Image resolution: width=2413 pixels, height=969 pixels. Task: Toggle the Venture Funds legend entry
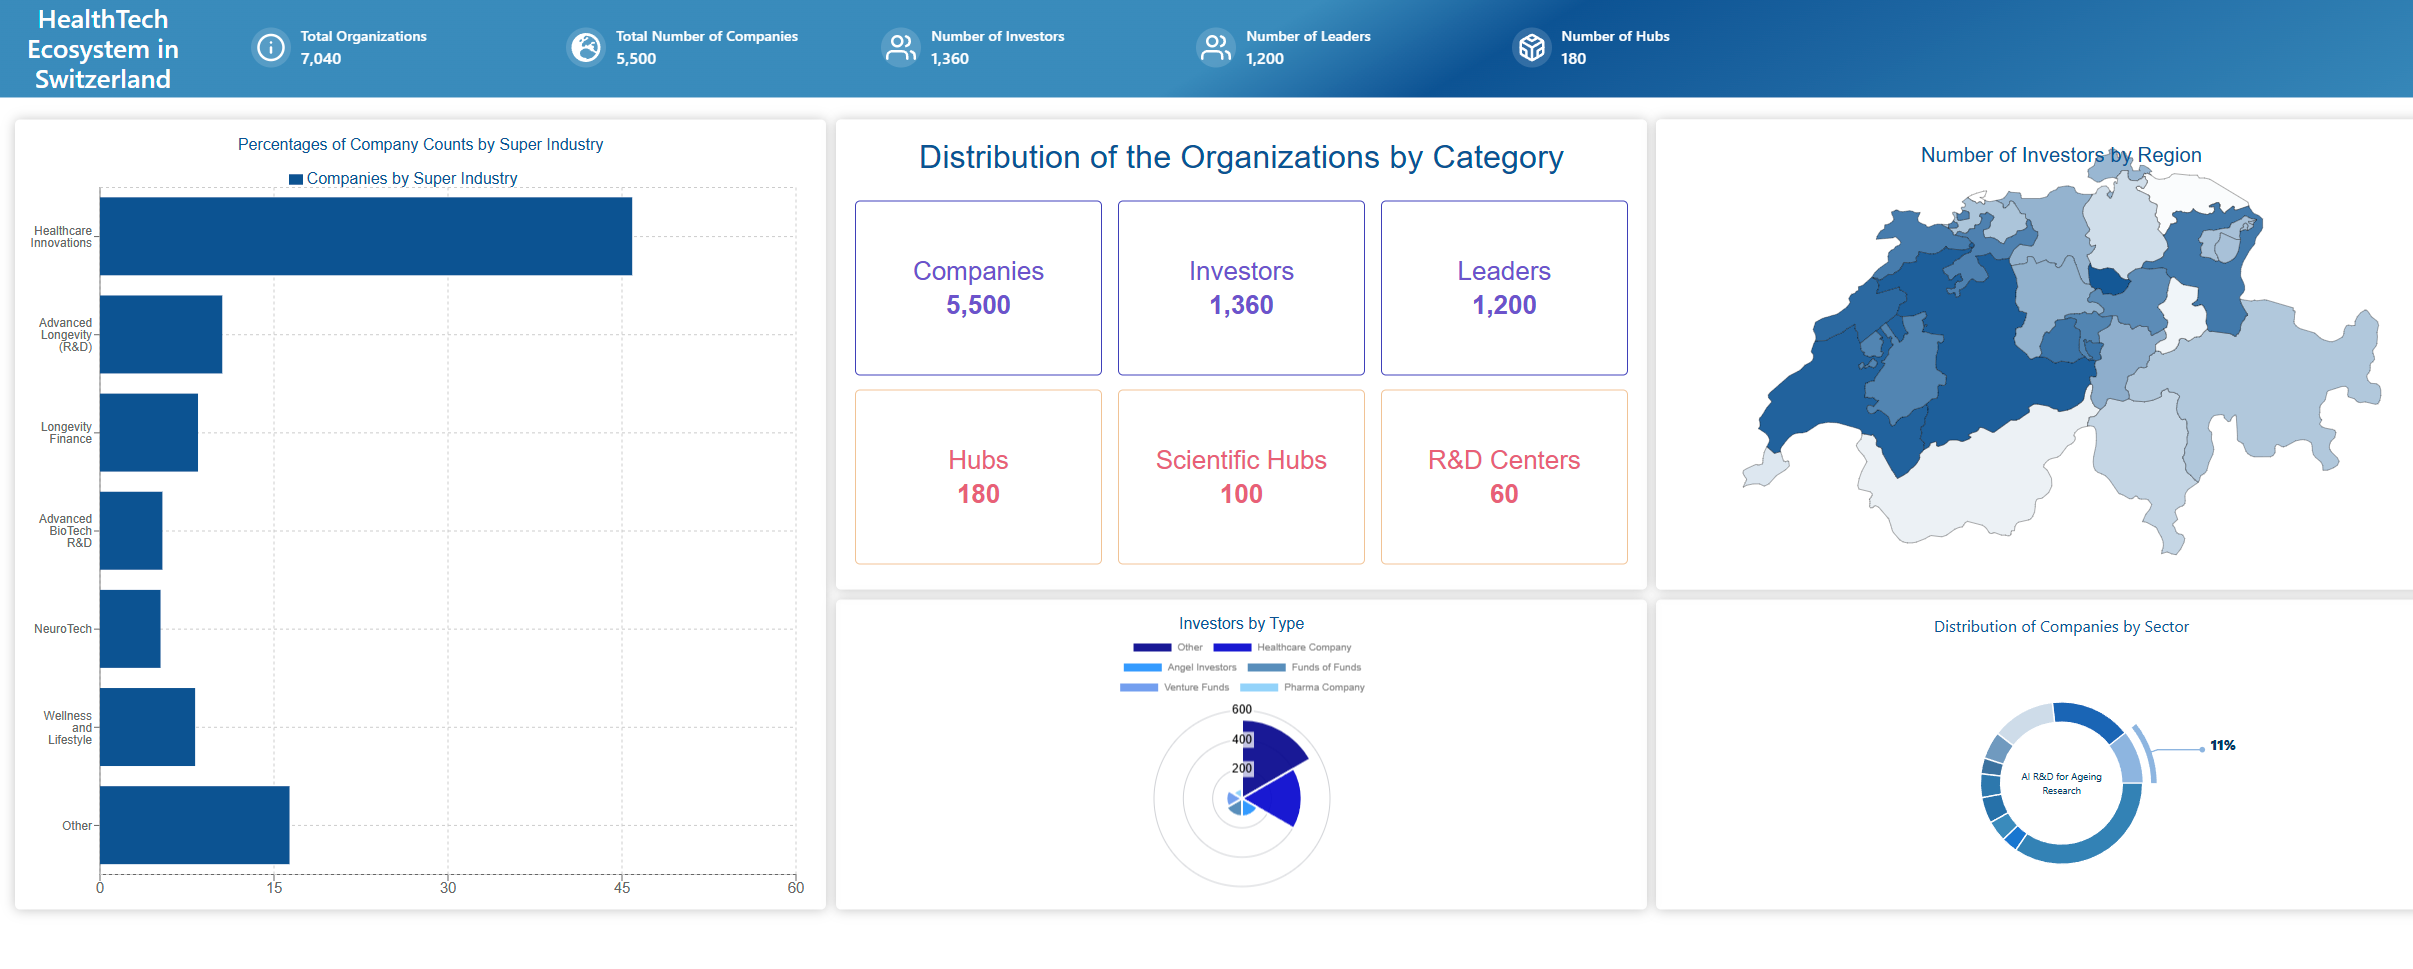pos(1175,688)
